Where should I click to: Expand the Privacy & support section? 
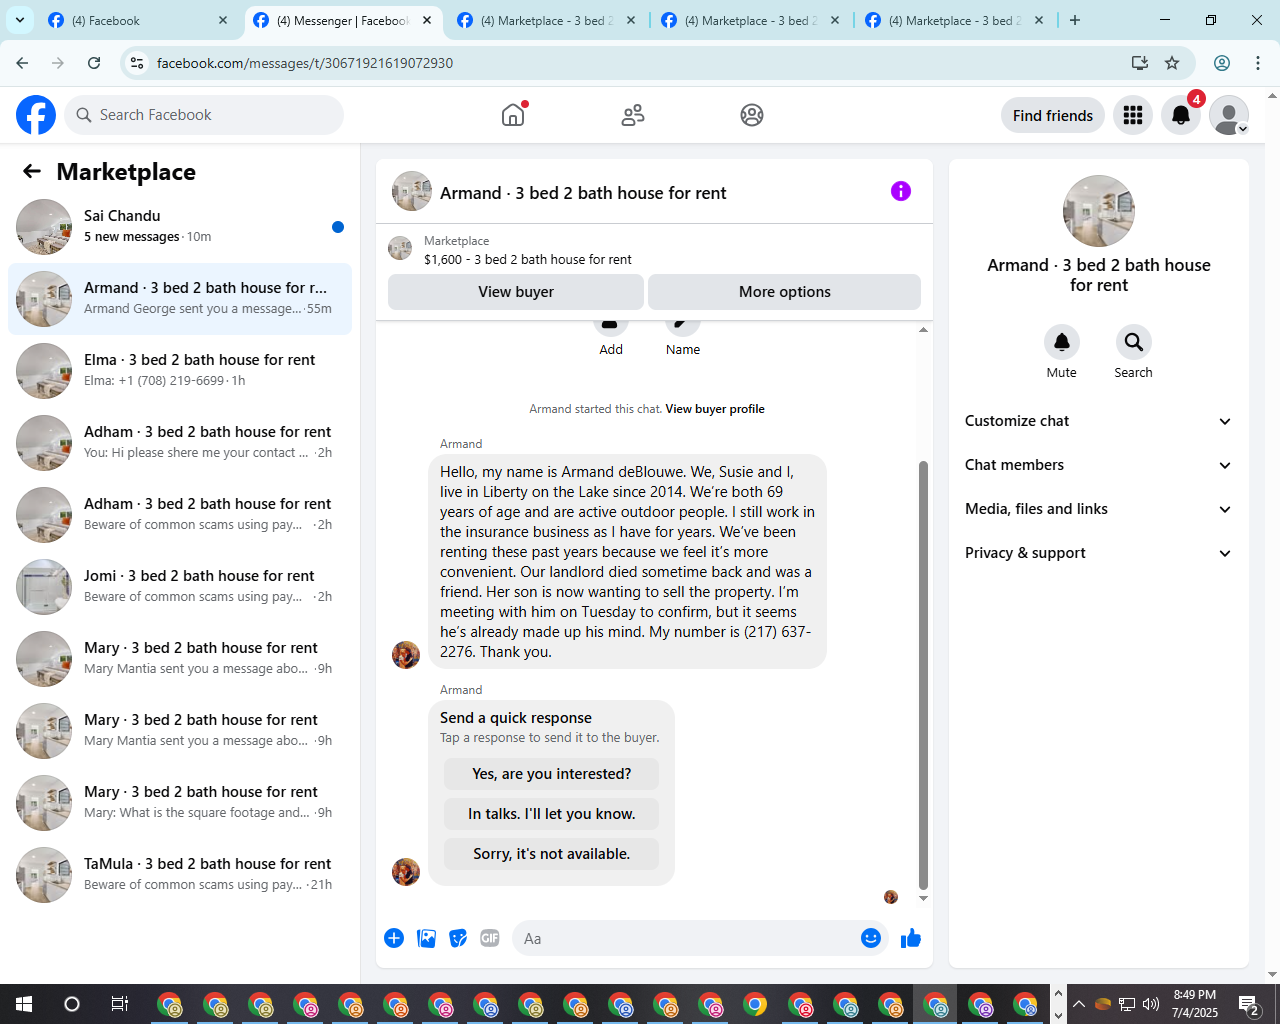(x=1099, y=553)
